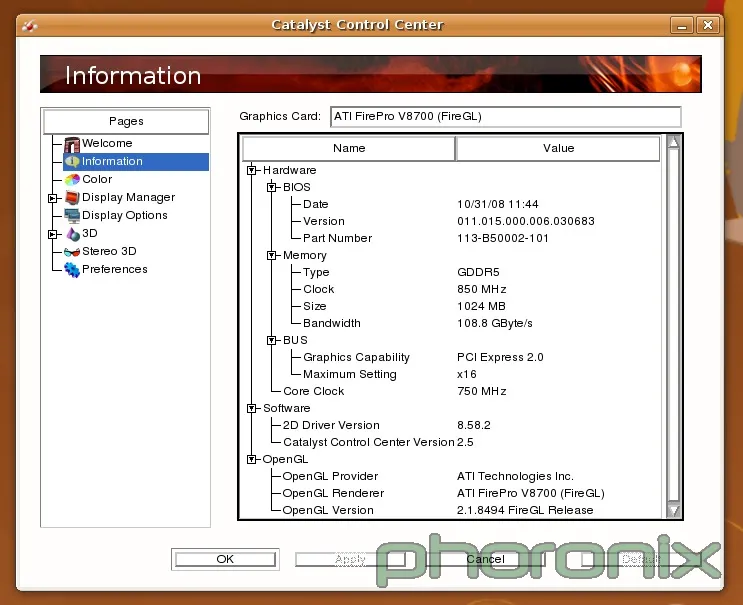Expand the Display Manager tree node
743x605 pixels.
[x=53, y=198]
